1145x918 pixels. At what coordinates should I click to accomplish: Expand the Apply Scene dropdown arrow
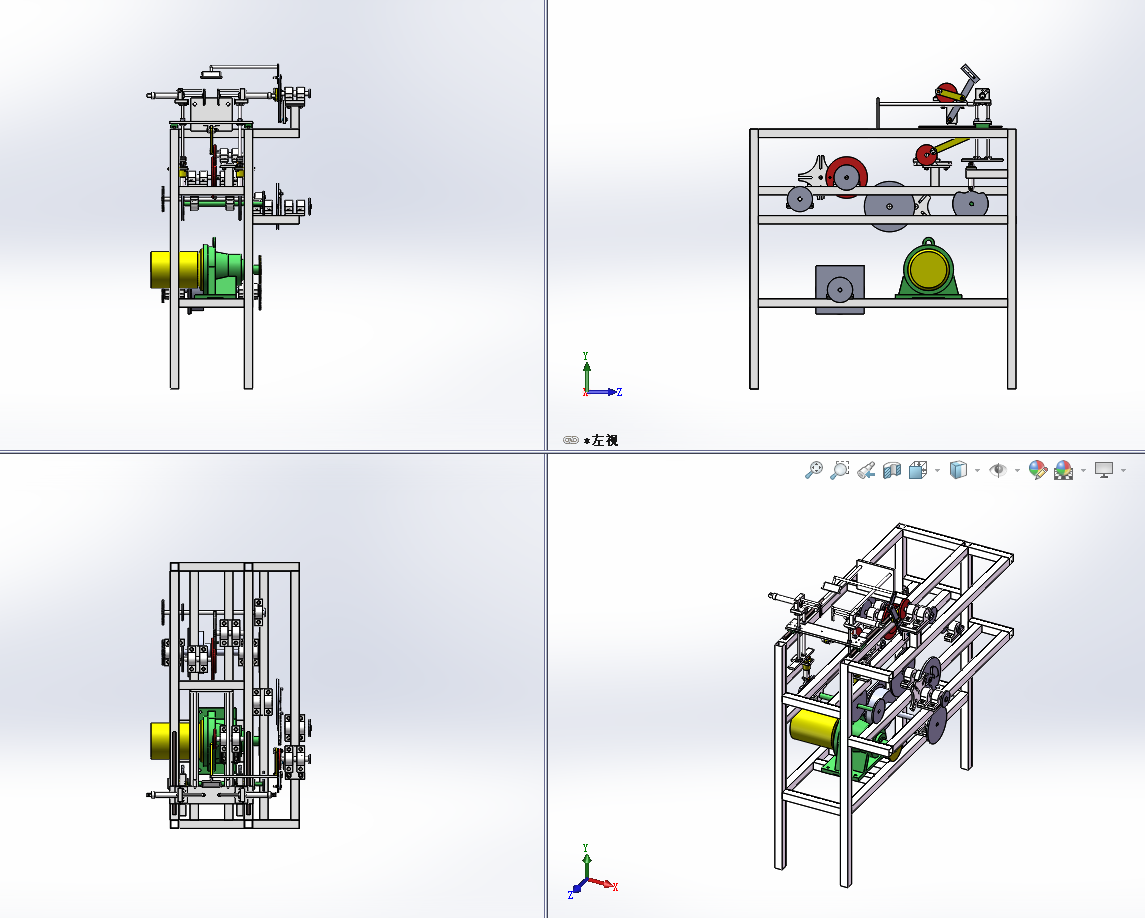(1083, 470)
